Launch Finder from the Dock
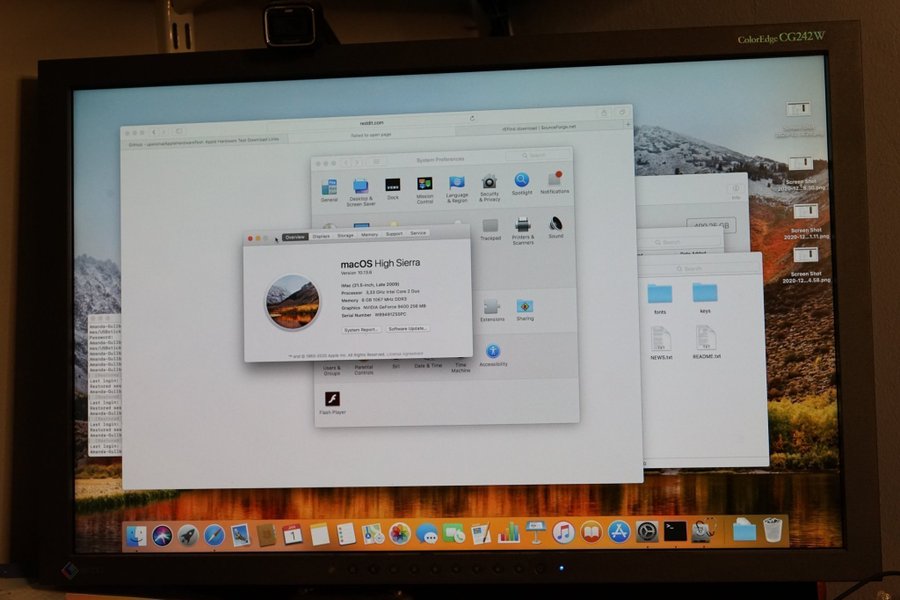The image size is (900, 600). coord(137,536)
